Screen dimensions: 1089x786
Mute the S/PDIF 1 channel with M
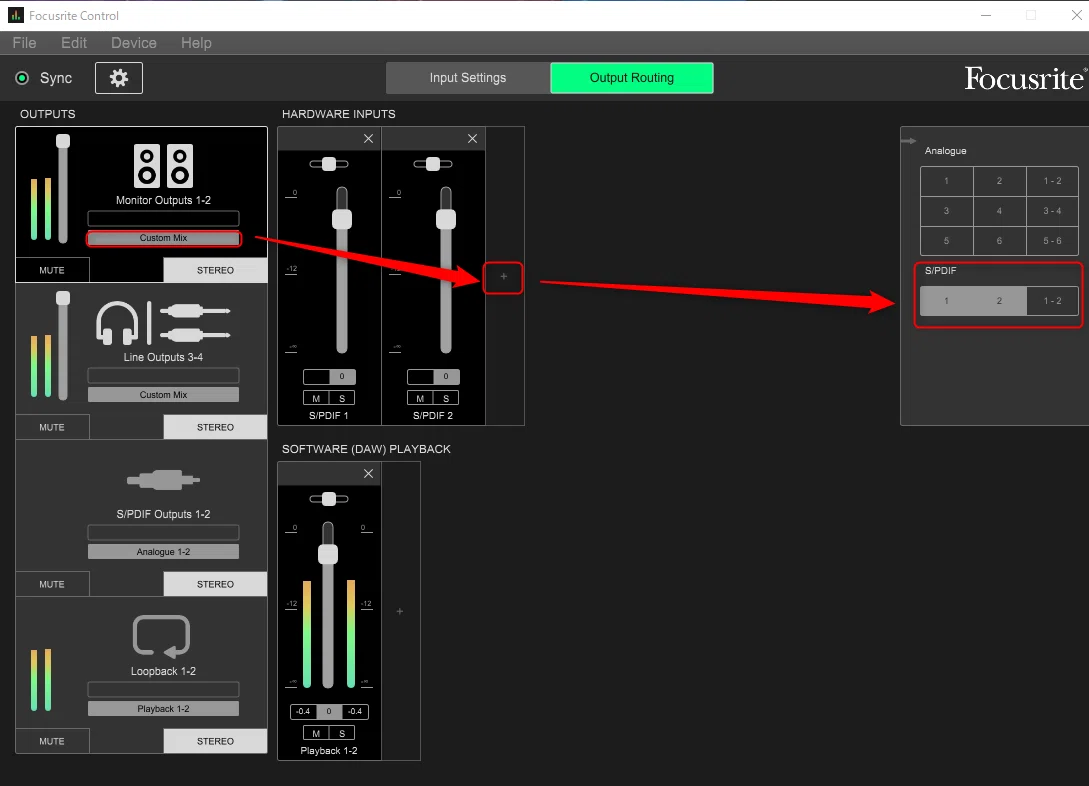[316, 398]
